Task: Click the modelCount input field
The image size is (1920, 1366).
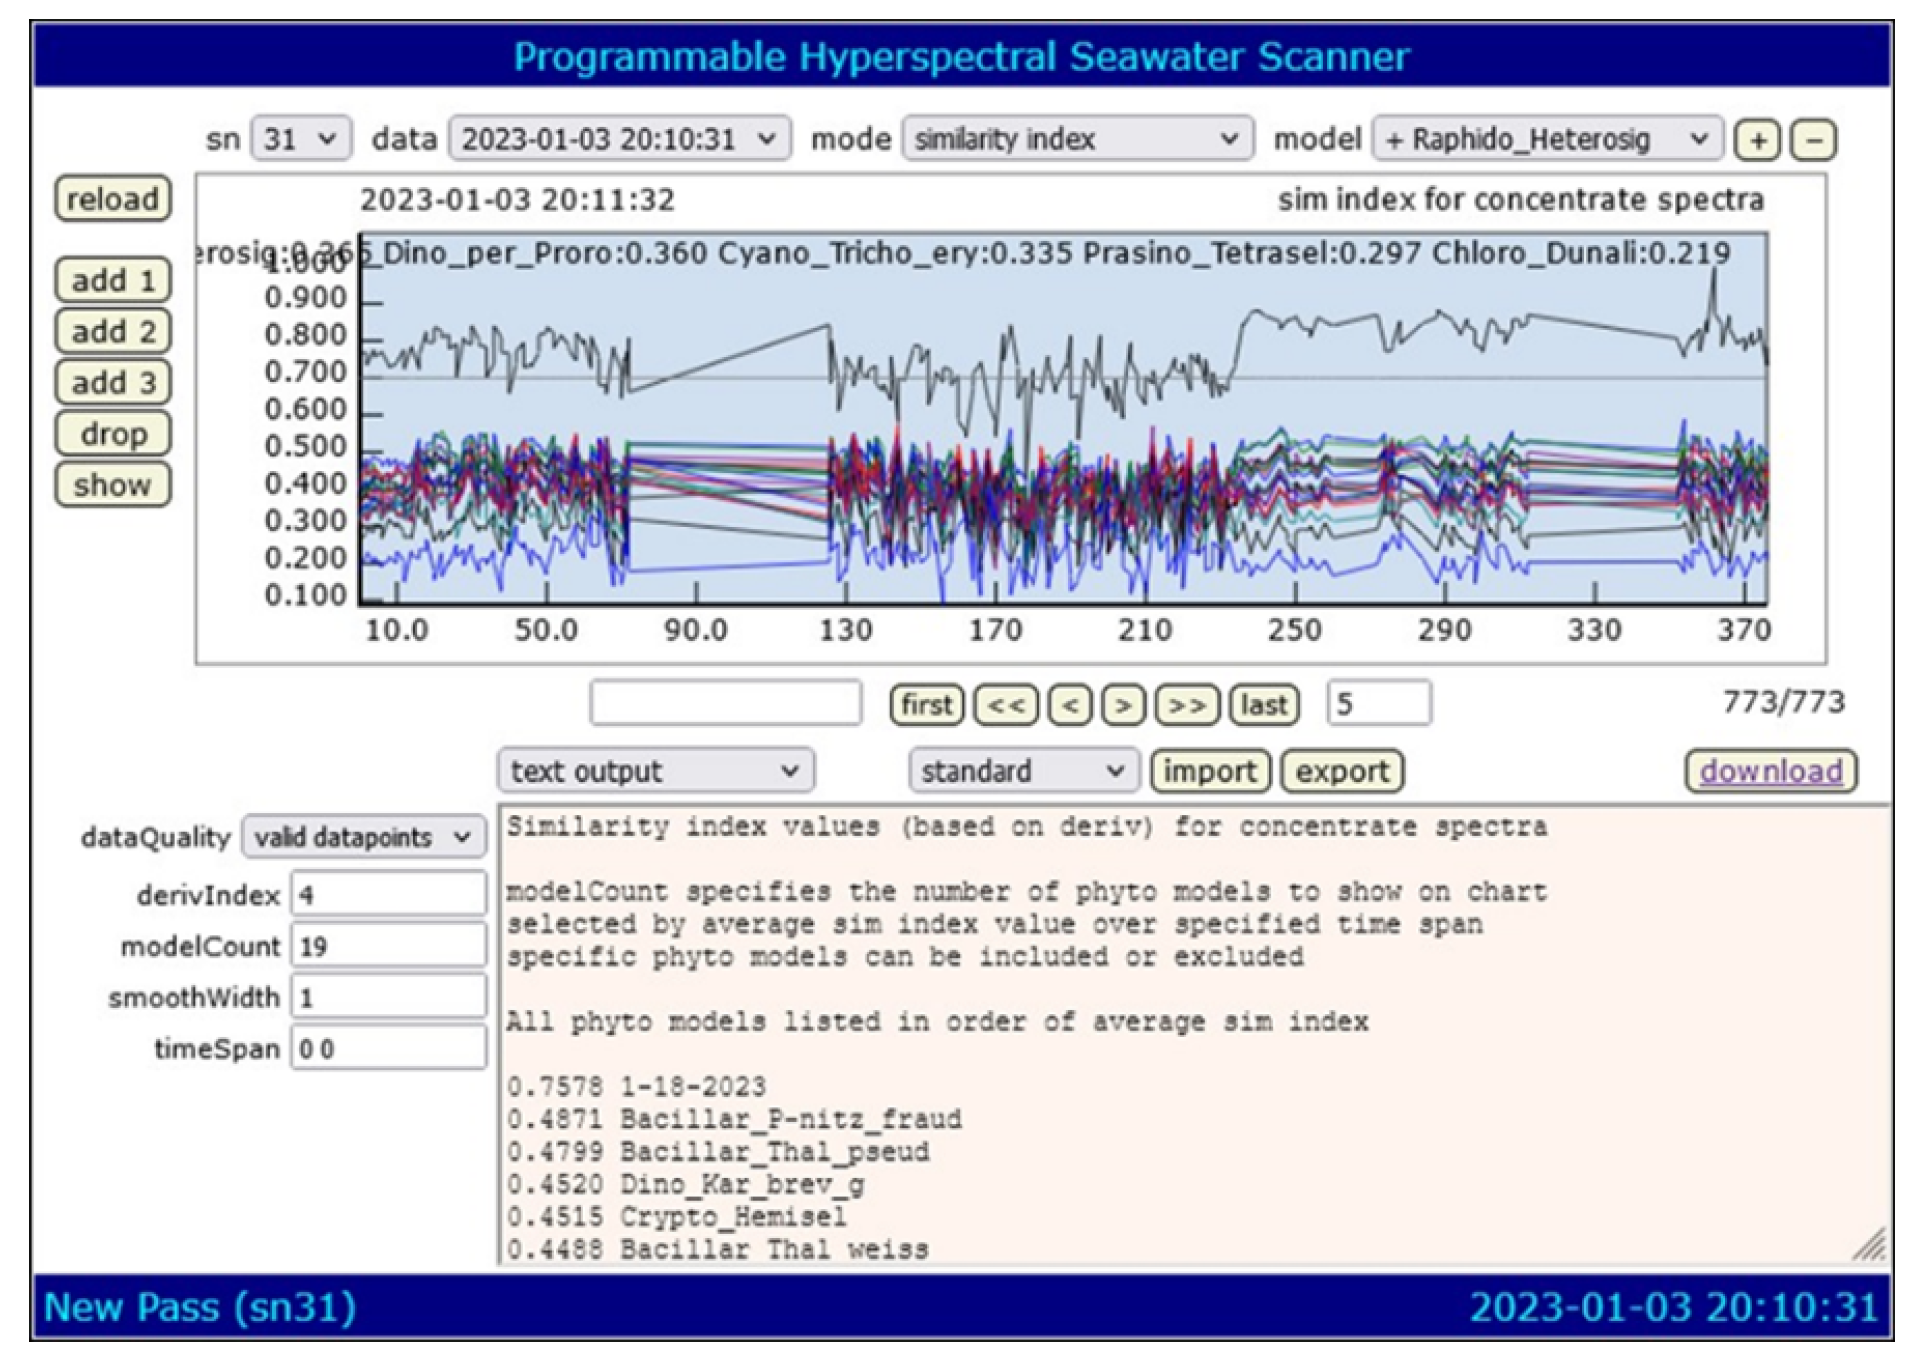Action: [x=389, y=945]
